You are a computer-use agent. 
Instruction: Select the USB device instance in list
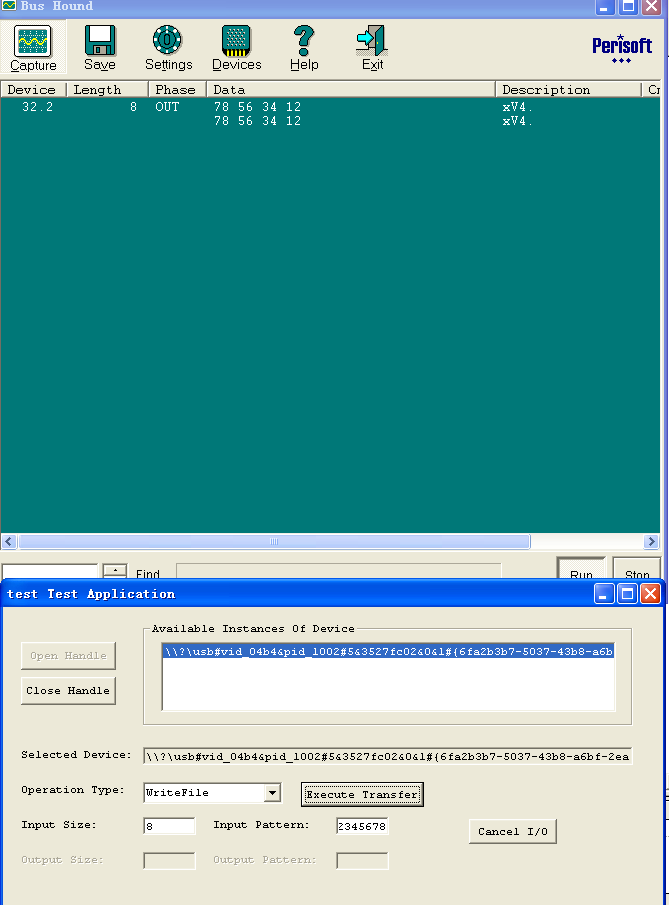[388, 651]
